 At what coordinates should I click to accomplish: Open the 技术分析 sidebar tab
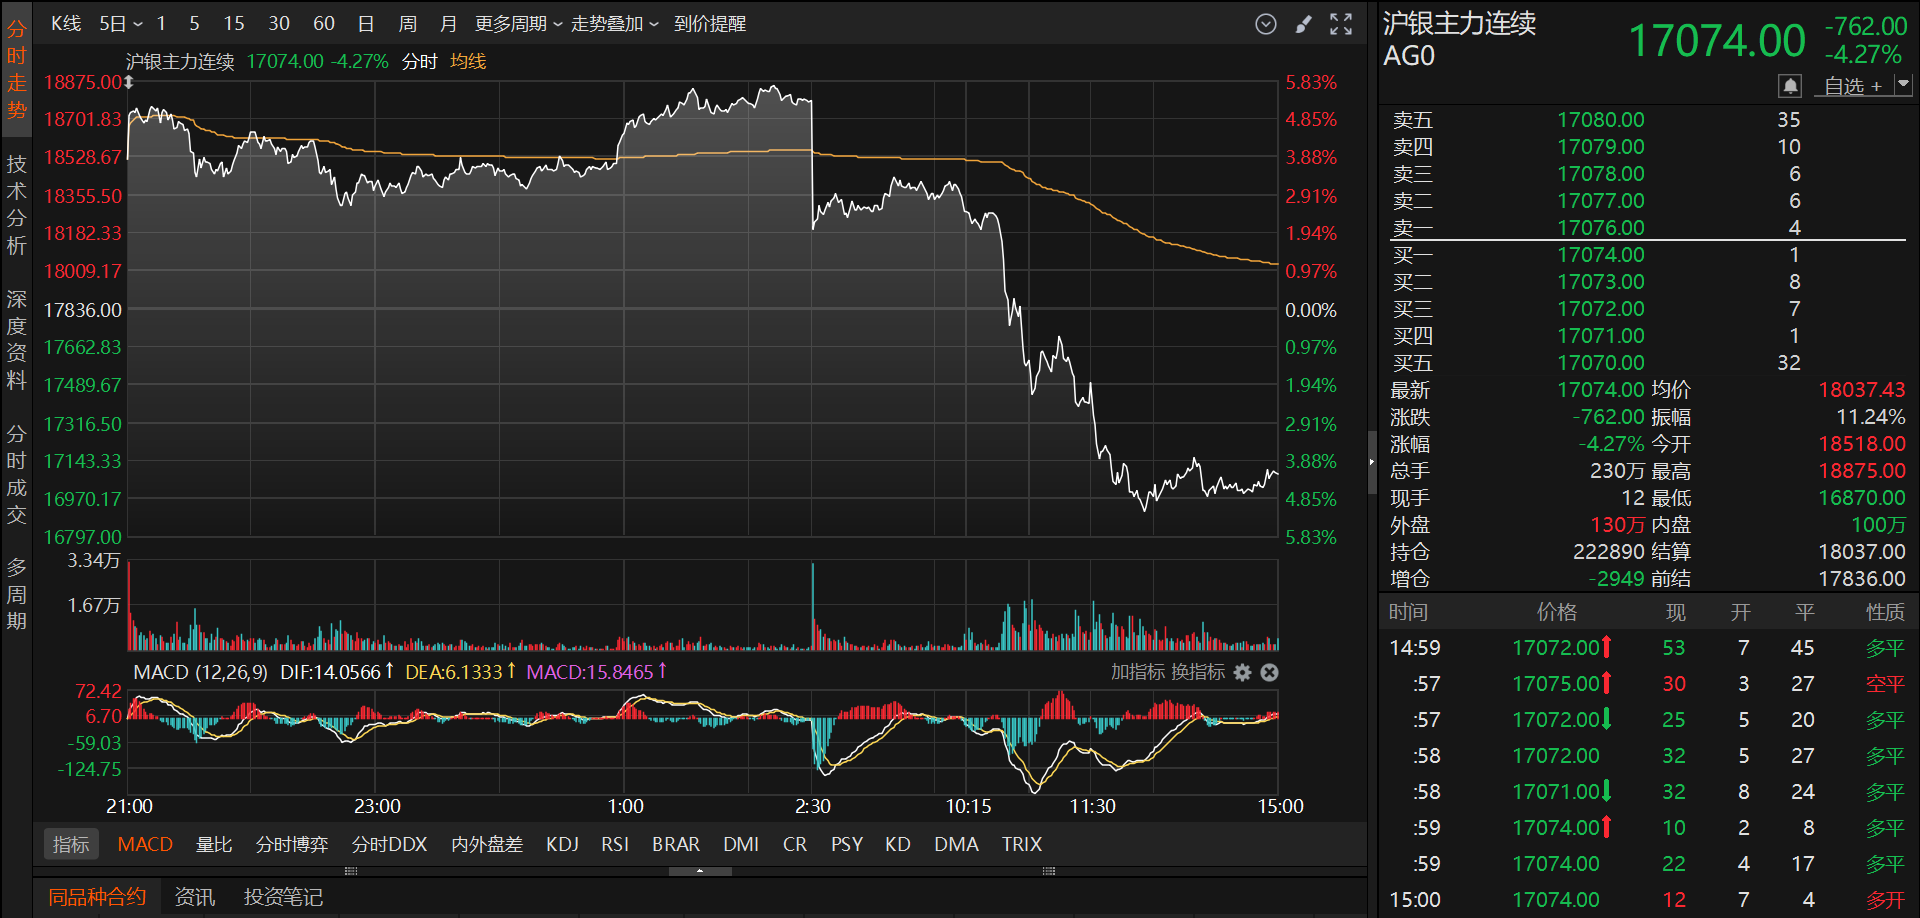coord(17,205)
